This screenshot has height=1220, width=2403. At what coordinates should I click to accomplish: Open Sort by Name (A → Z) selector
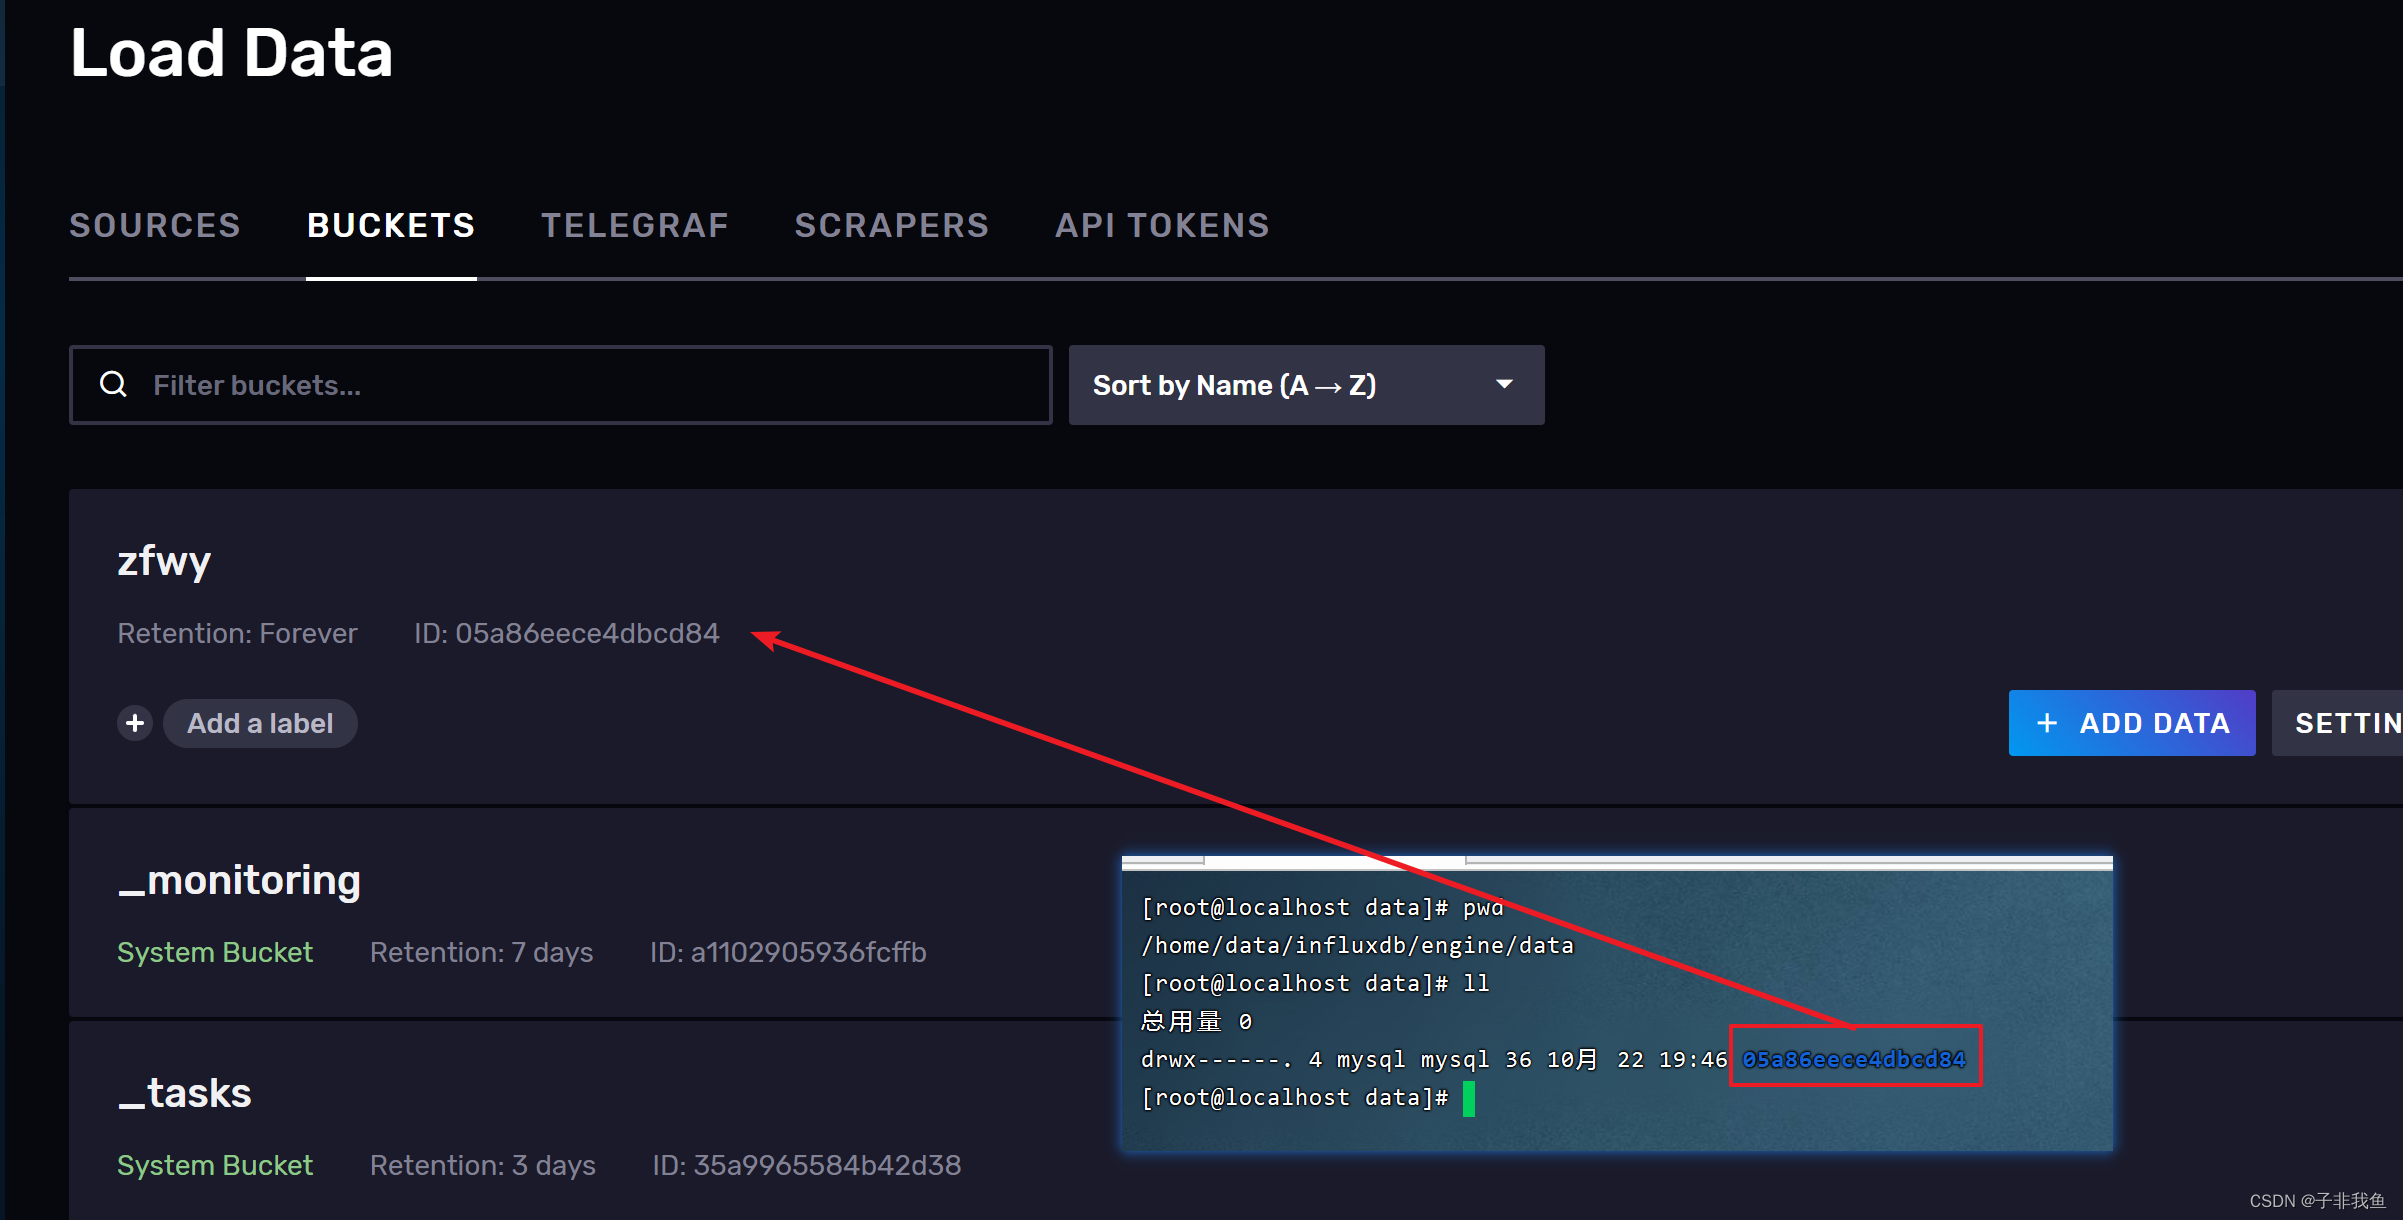(1234, 385)
